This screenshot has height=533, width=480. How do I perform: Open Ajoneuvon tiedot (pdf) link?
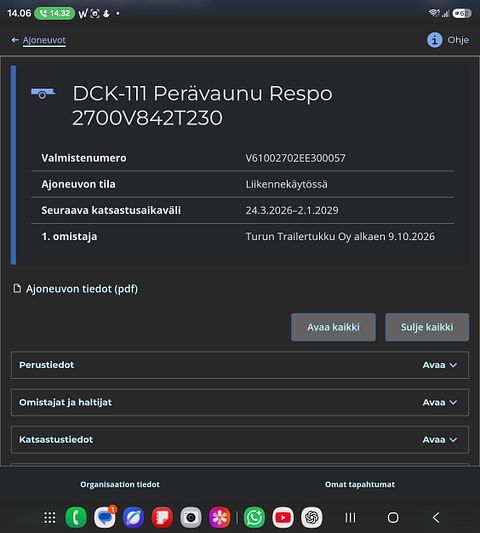82,289
